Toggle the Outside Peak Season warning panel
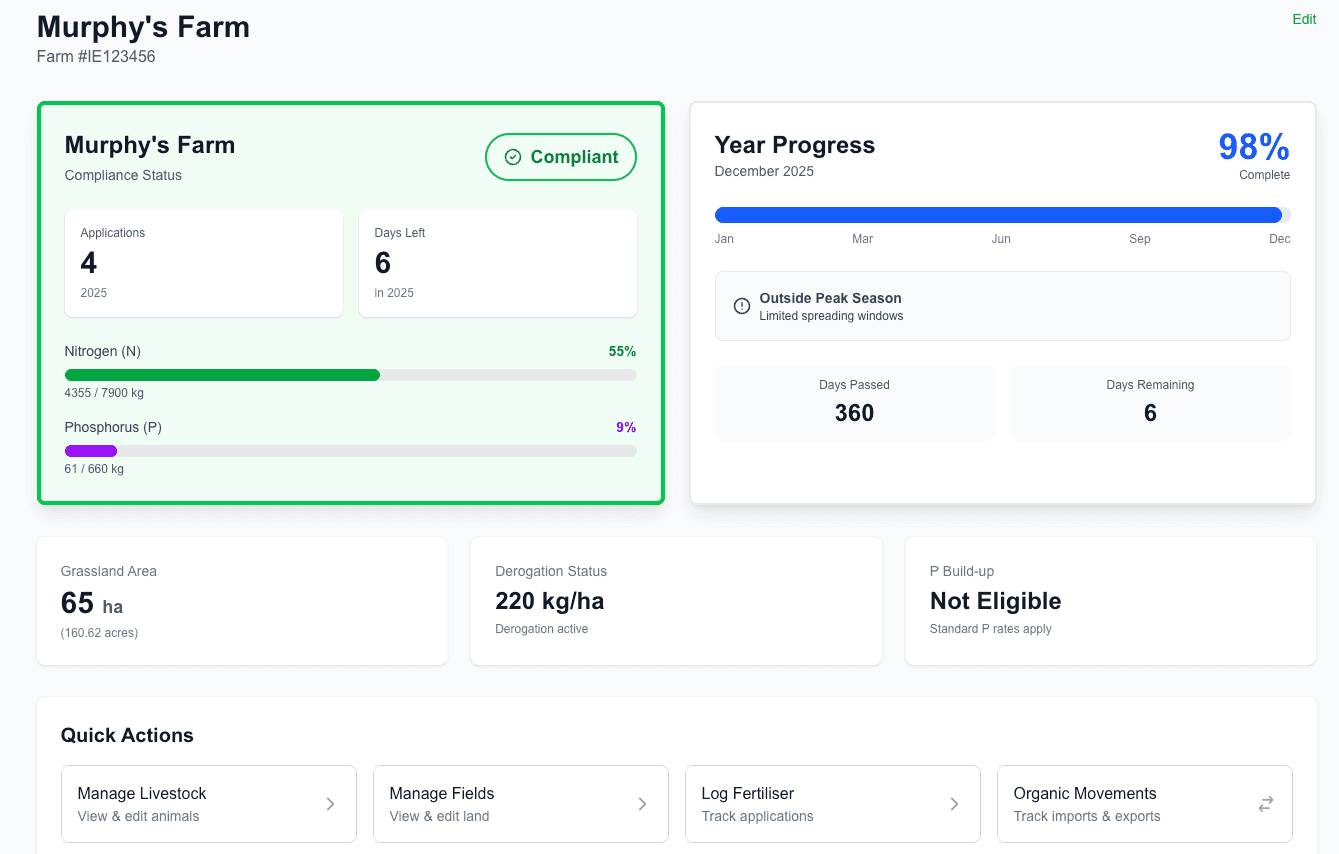Viewport: 1339px width, 854px height. [x=1003, y=306]
